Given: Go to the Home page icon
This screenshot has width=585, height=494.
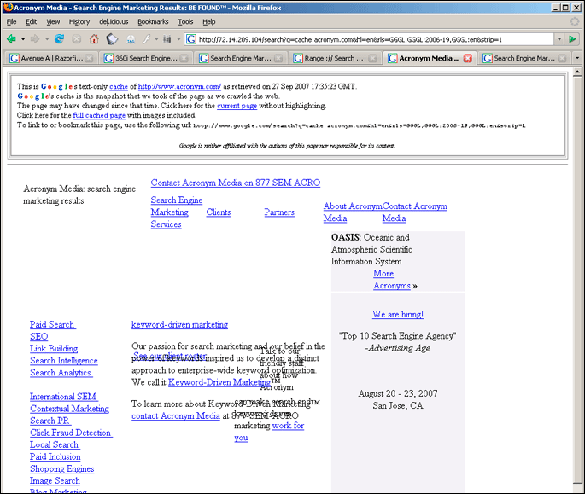Looking at the screenshot, I should [94, 38].
